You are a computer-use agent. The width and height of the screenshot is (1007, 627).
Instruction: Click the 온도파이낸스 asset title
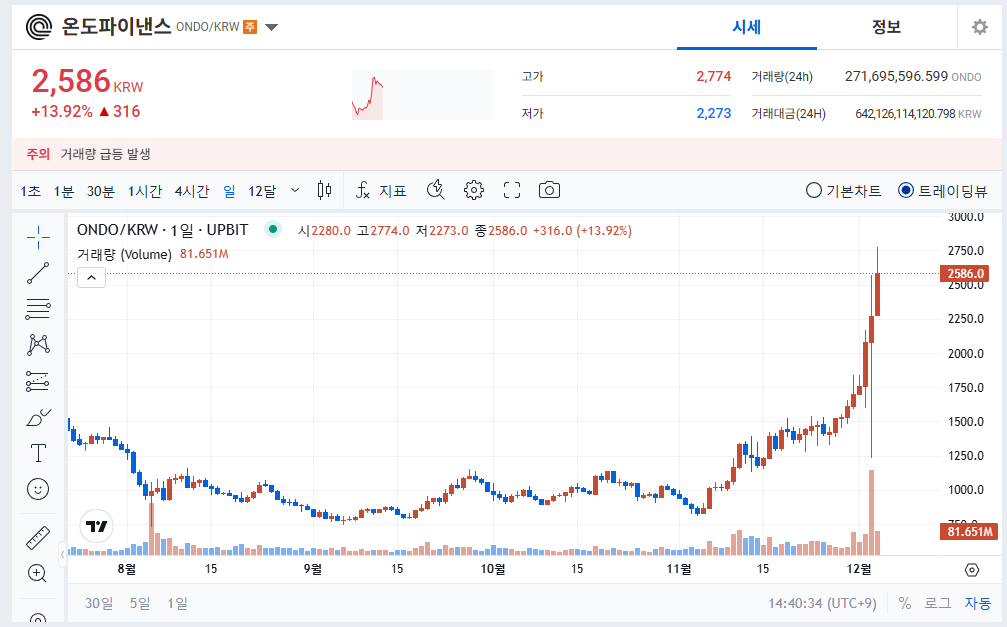click(116, 26)
